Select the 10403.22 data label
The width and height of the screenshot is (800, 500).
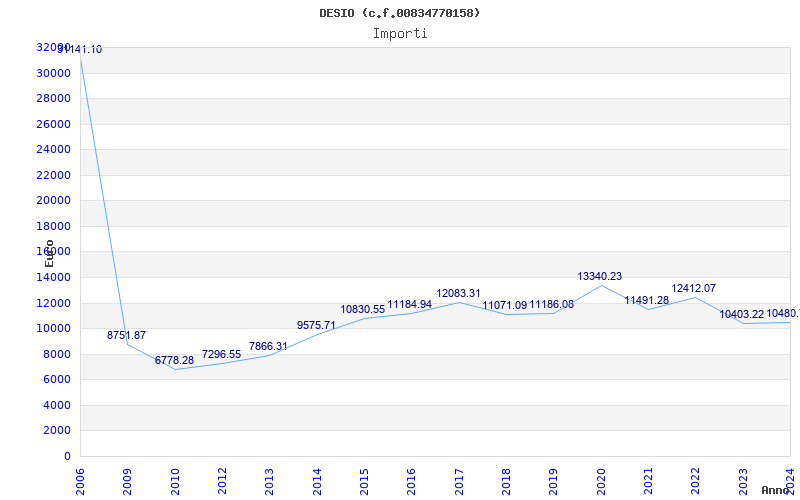(x=742, y=314)
